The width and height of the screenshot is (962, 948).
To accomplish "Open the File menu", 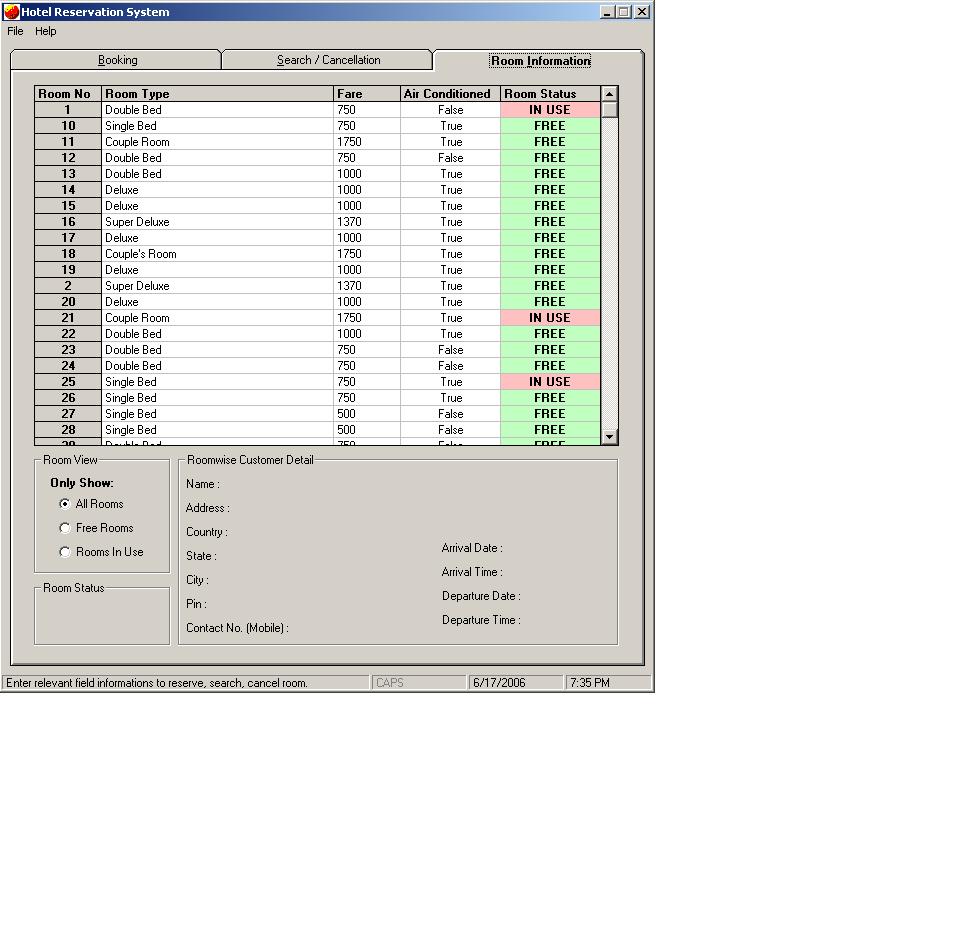I will coord(15,31).
